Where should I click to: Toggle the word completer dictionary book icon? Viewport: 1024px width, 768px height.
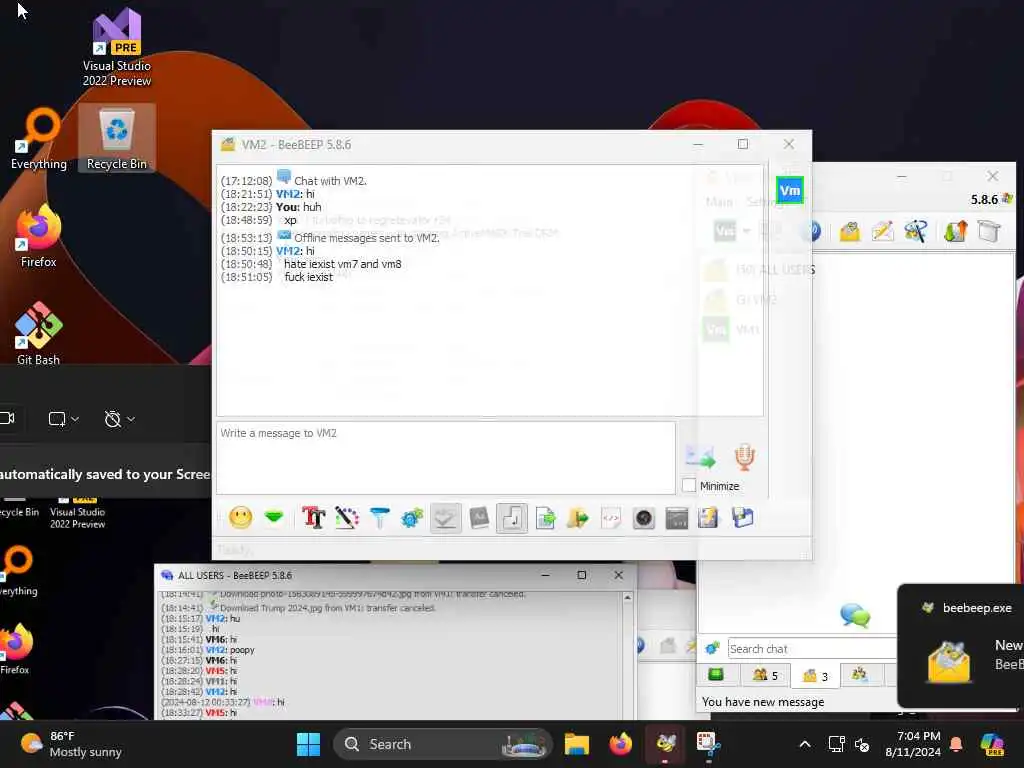(x=479, y=518)
